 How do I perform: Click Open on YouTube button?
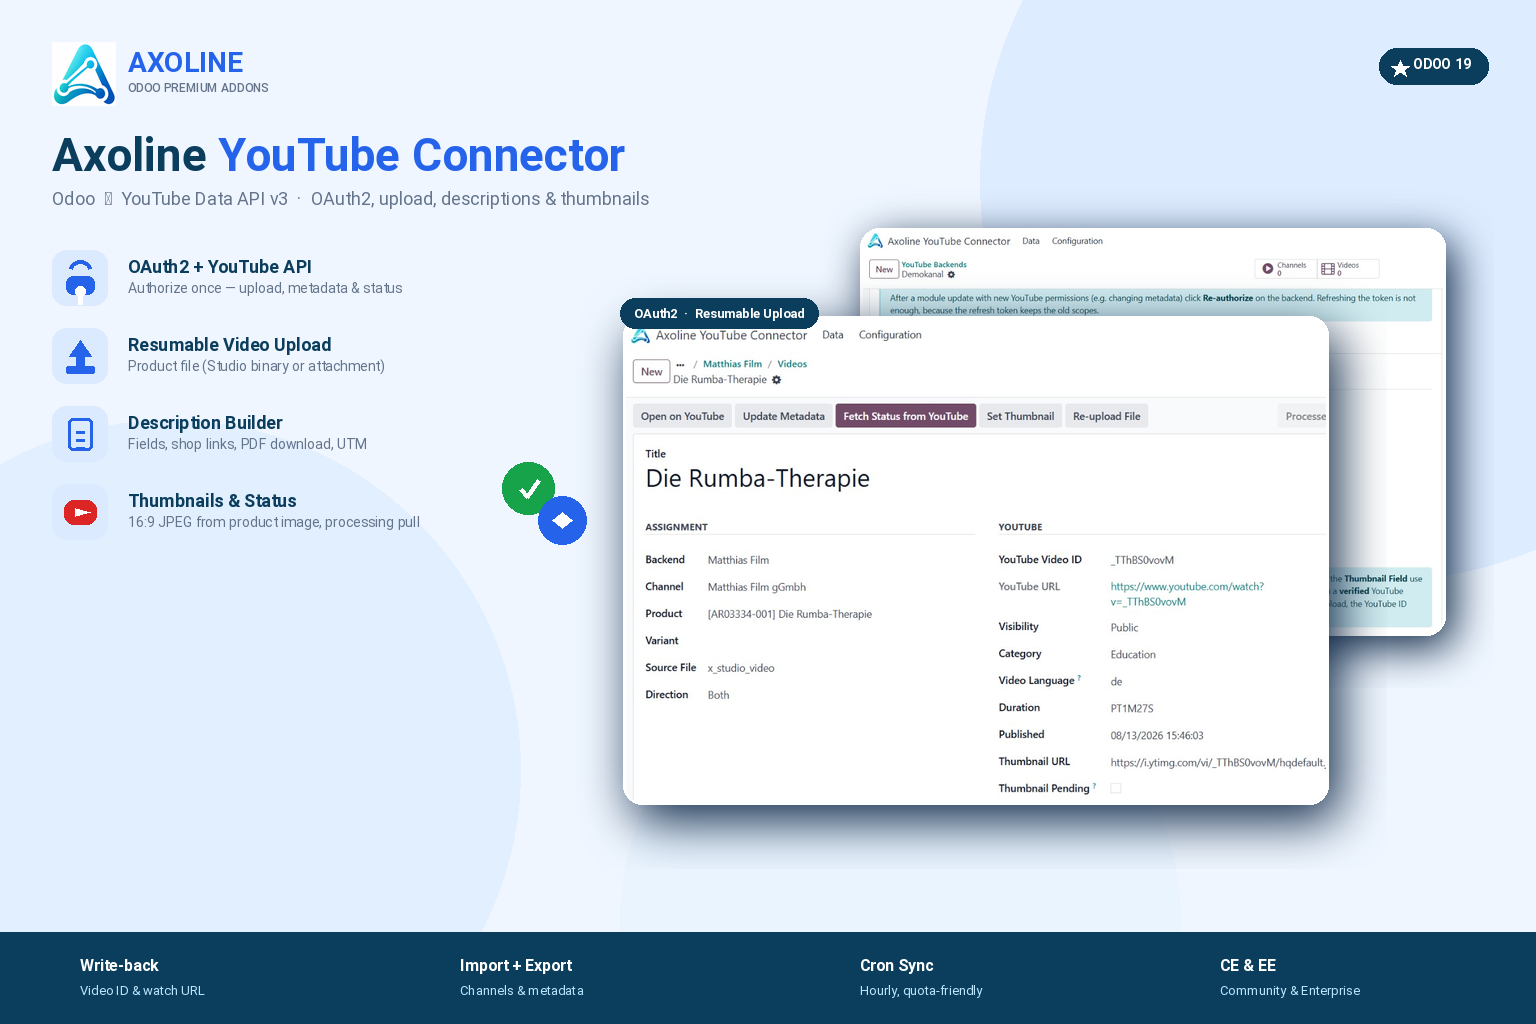[683, 416]
